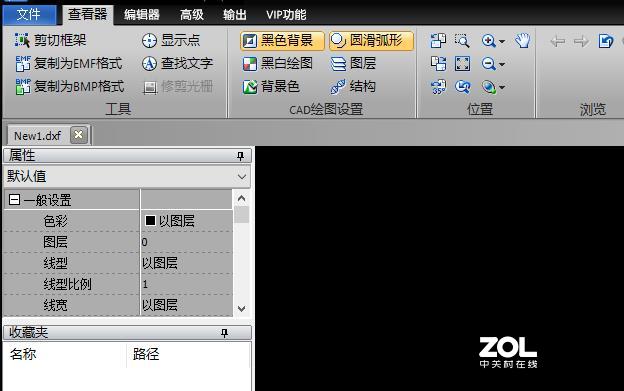624x391 pixels.
Task: Open dropdown beside green-dot magnifier
Action: click(x=502, y=87)
